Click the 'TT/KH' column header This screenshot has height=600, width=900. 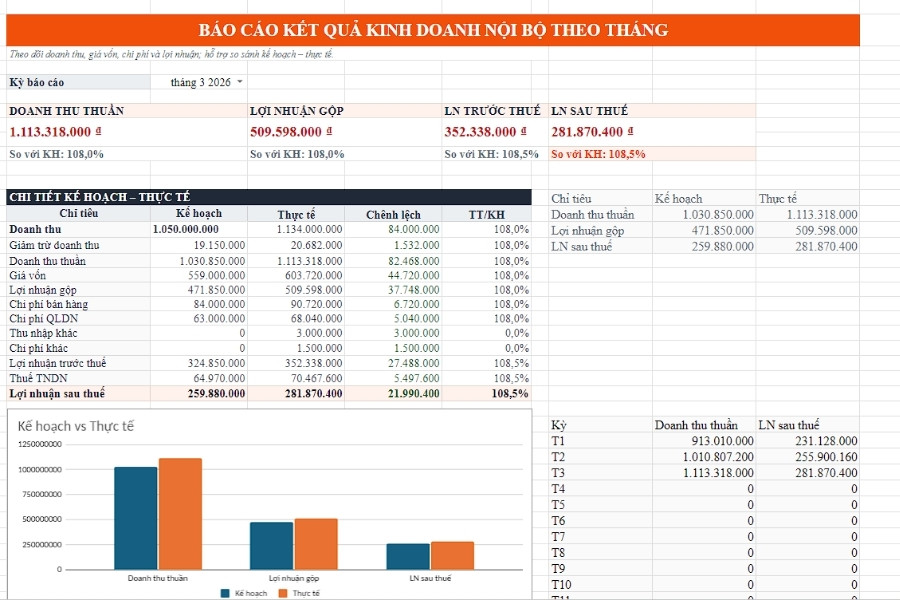(x=486, y=215)
